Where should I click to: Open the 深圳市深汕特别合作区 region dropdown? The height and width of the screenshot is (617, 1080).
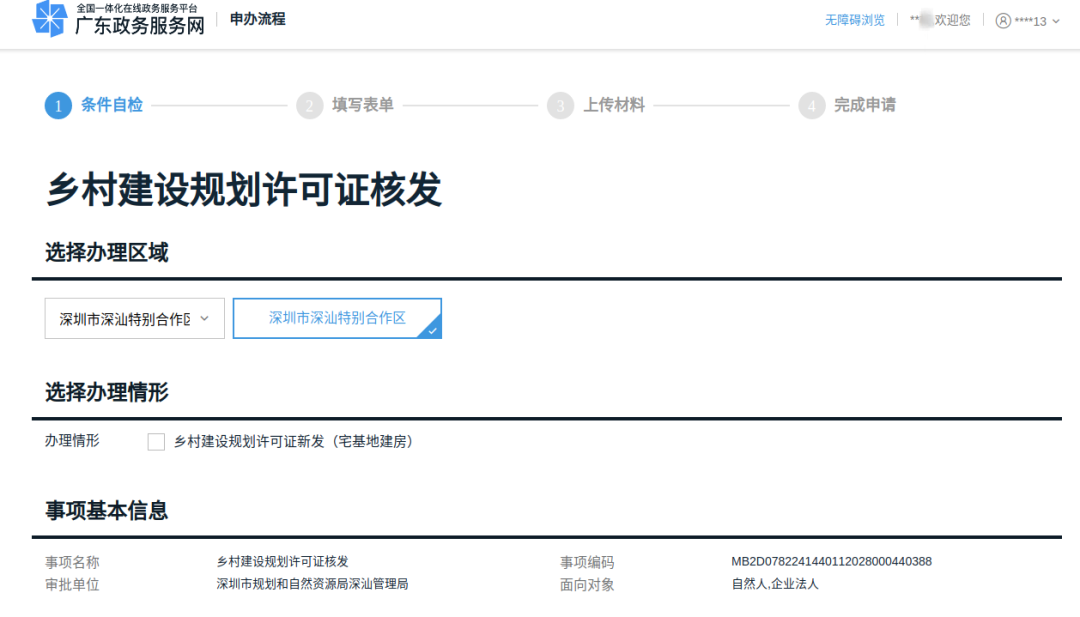click(x=134, y=319)
